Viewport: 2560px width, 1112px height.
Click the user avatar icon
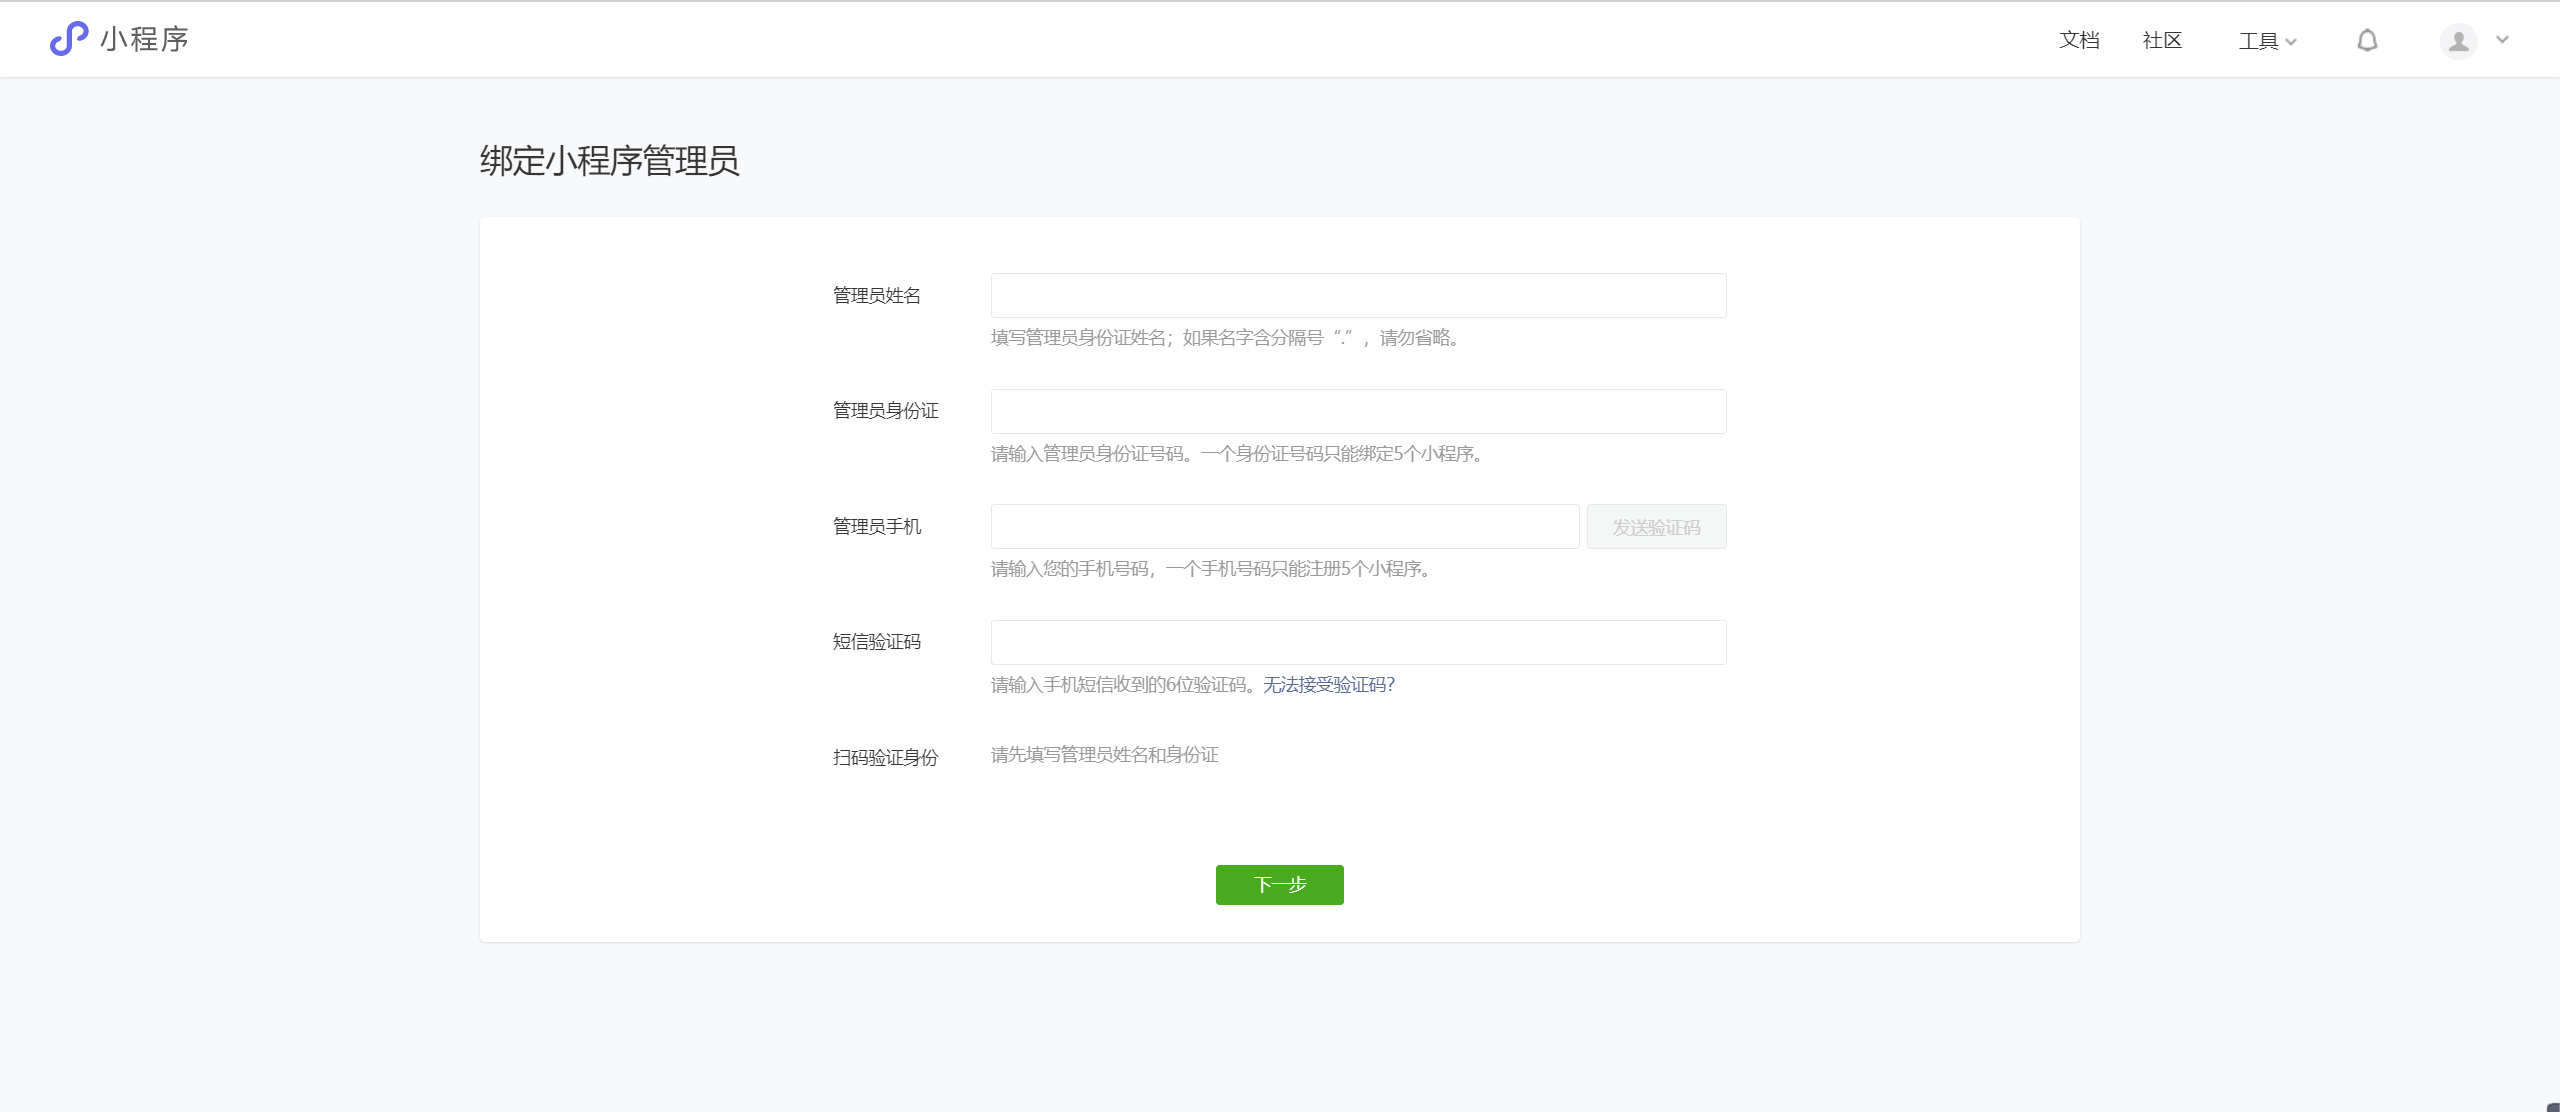click(x=2458, y=41)
